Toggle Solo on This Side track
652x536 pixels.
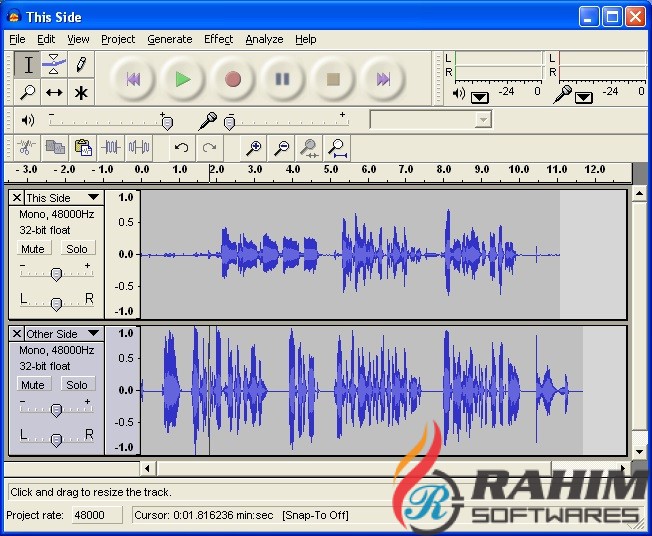(x=77, y=249)
